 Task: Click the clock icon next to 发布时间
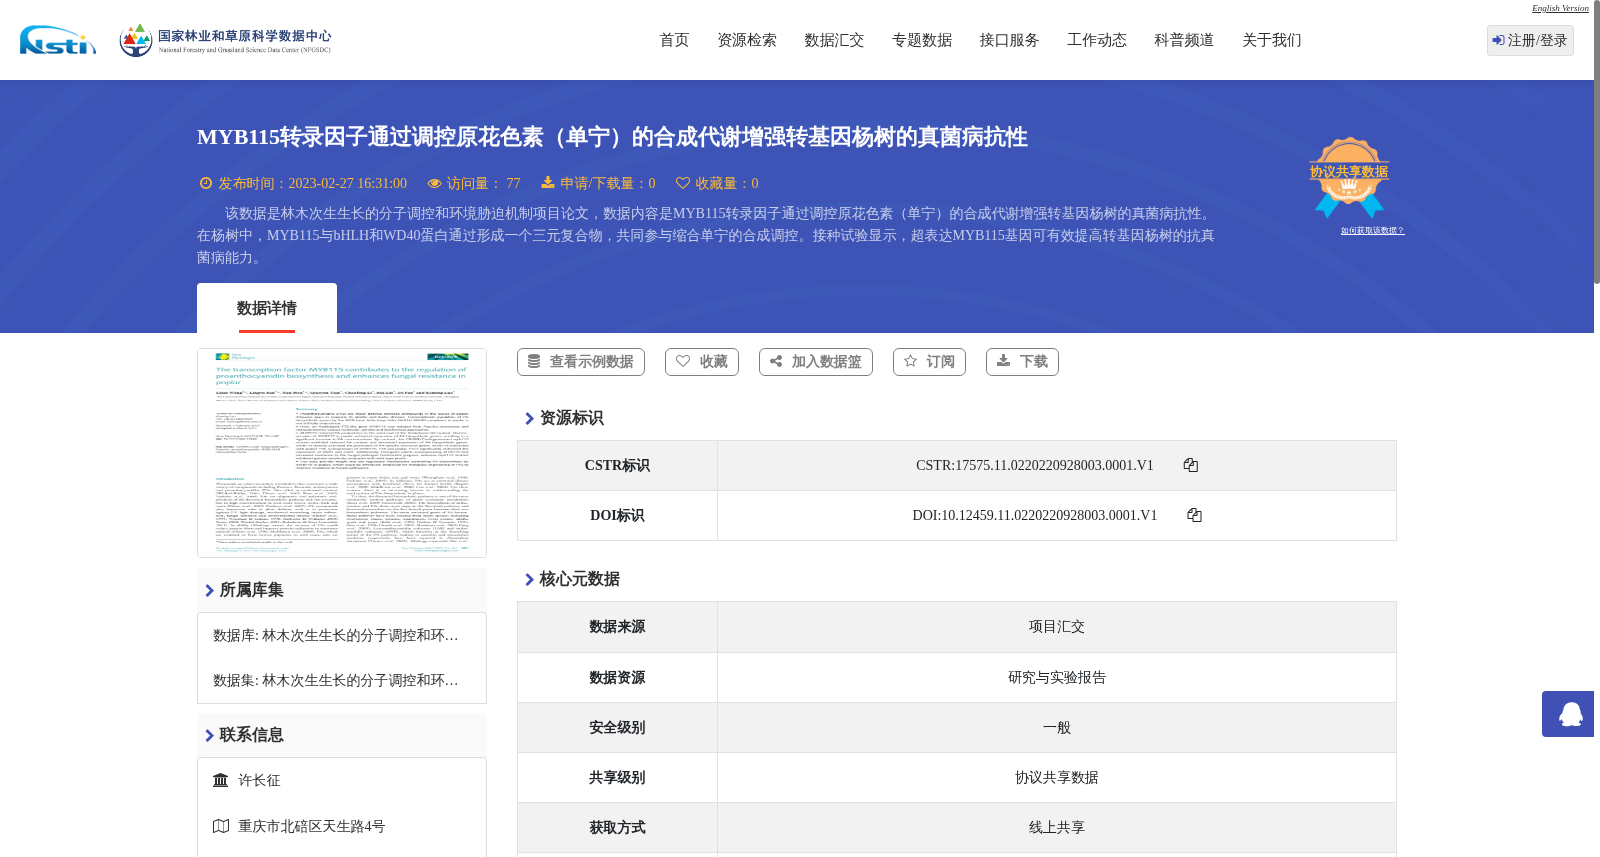206,183
